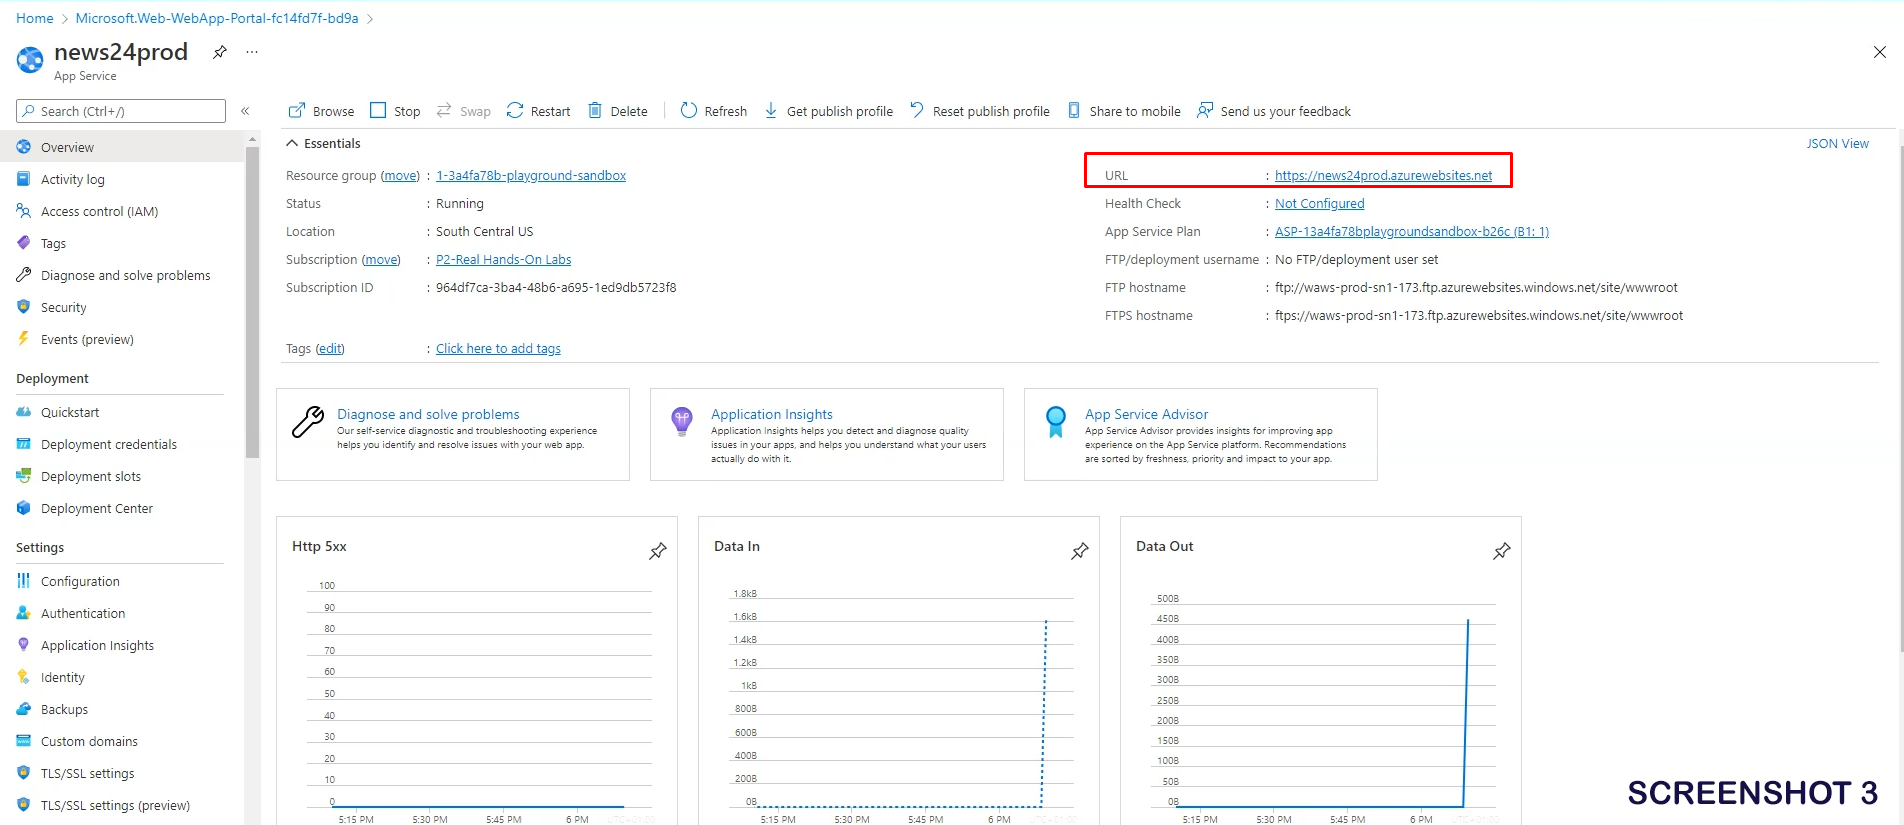Open Configuration settings page
The height and width of the screenshot is (825, 1904).
[x=80, y=582]
